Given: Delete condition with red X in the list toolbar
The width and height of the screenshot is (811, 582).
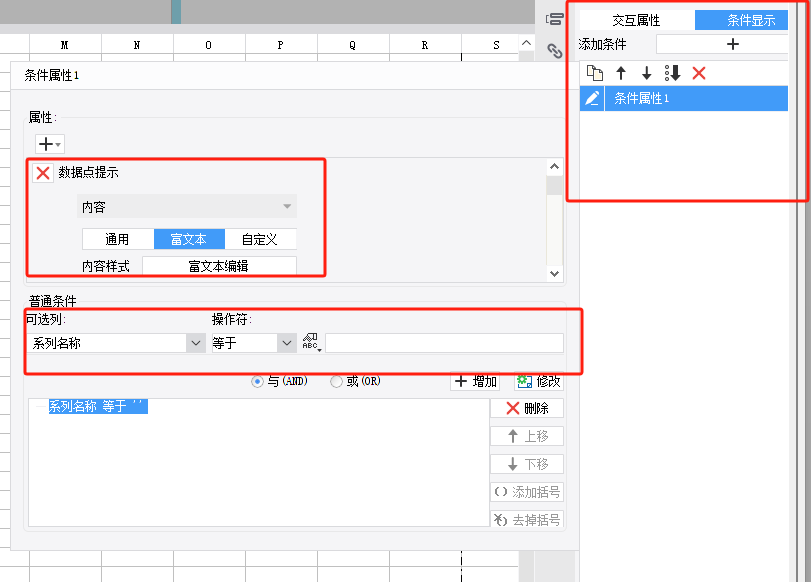Looking at the screenshot, I should 699,73.
